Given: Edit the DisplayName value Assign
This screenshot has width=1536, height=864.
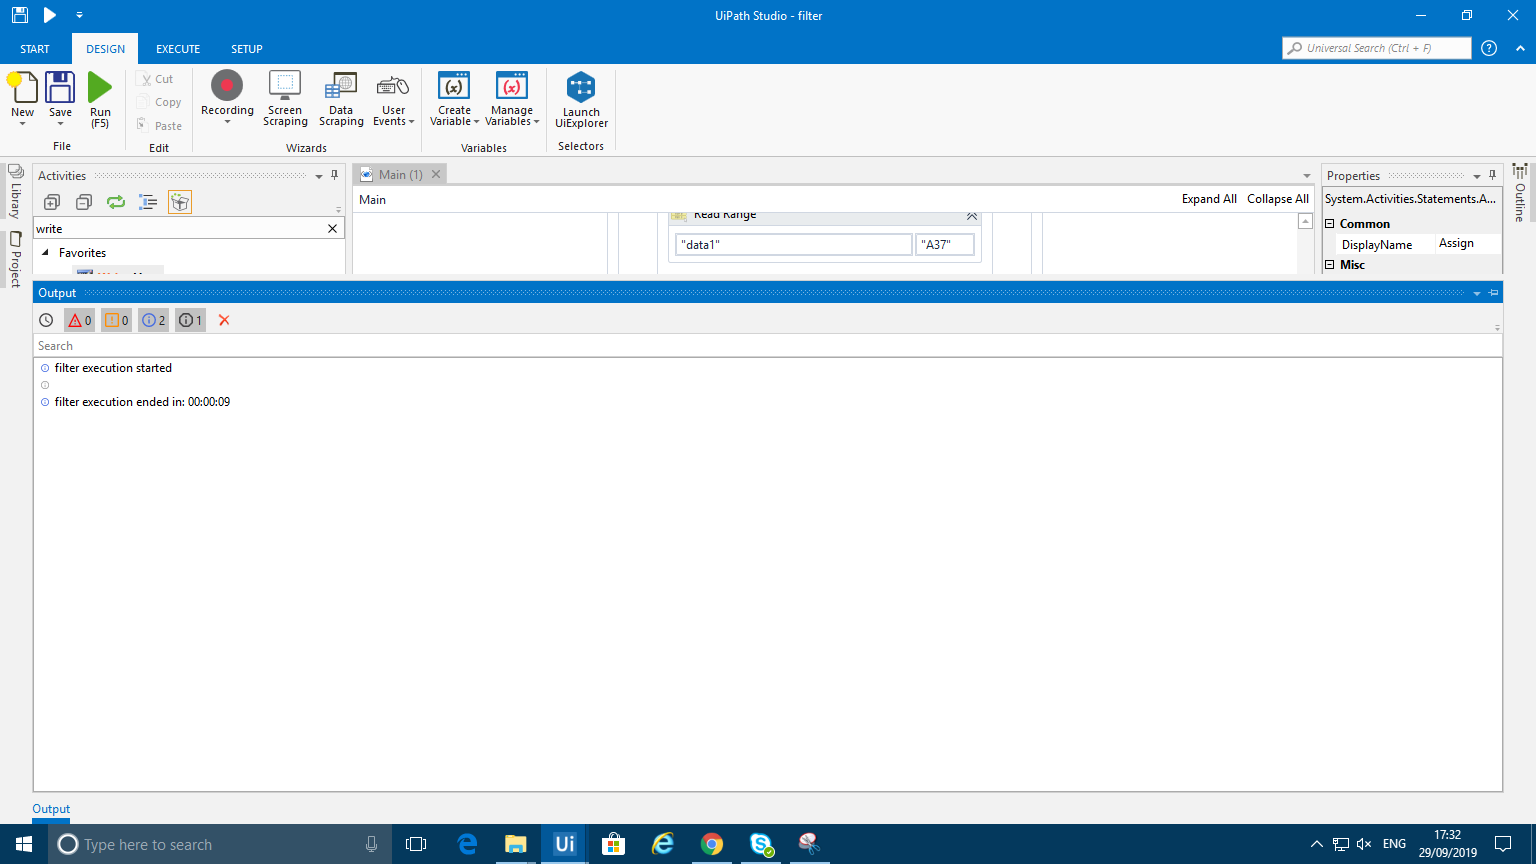Looking at the screenshot, I should [x=1467, y=244].
